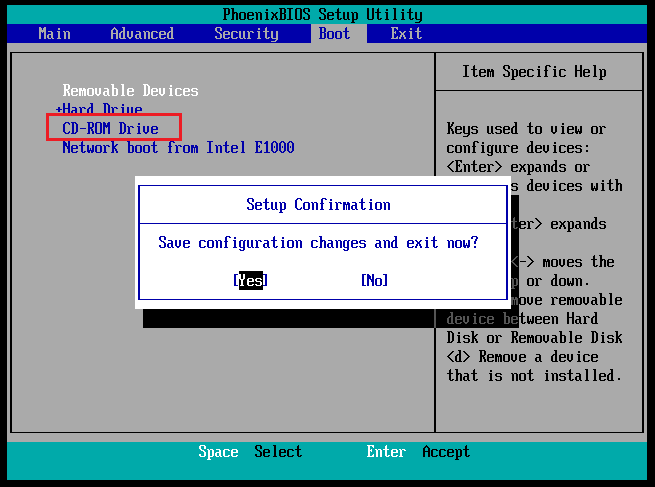Select CD-ROM Drive boot entry
This screenshot has height=487, width=655.
pos(110,128)
